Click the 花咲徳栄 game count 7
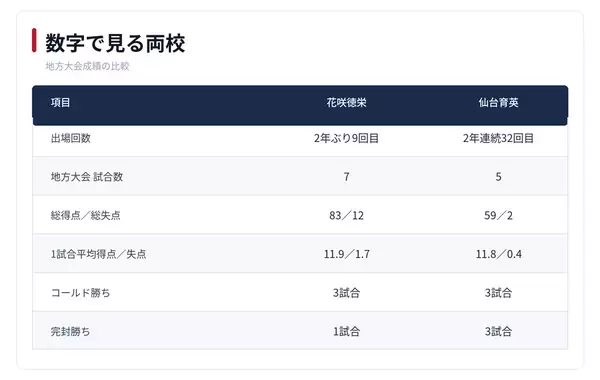 346,177
